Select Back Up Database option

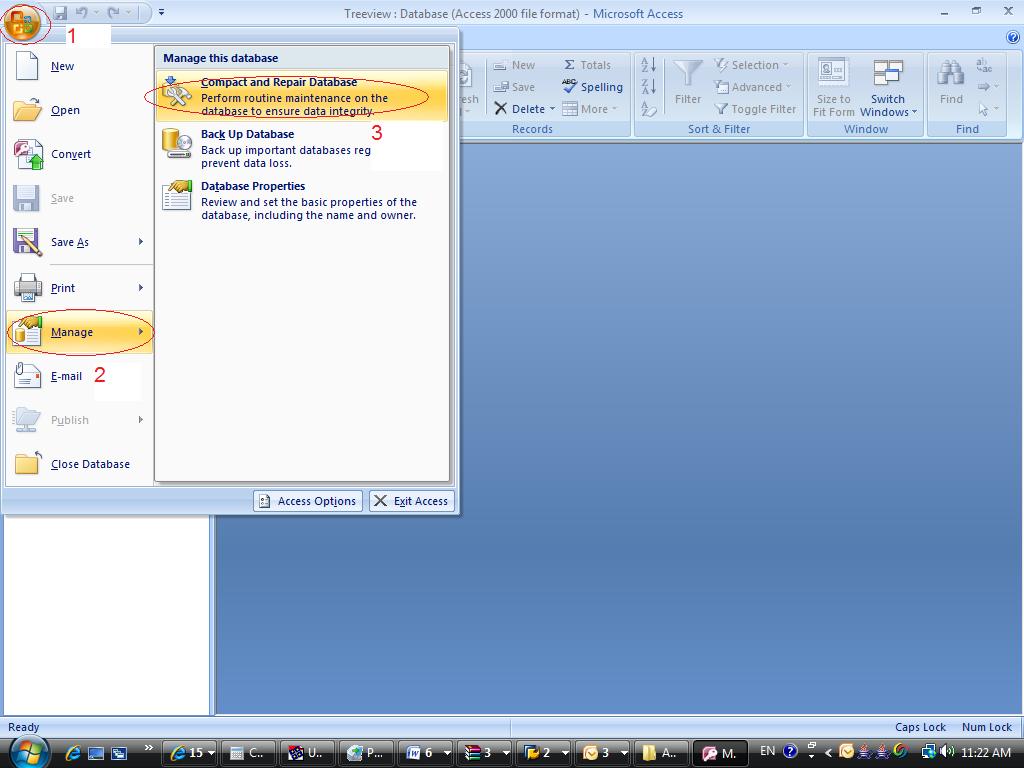pyautogui.click(x=302, y=148)
